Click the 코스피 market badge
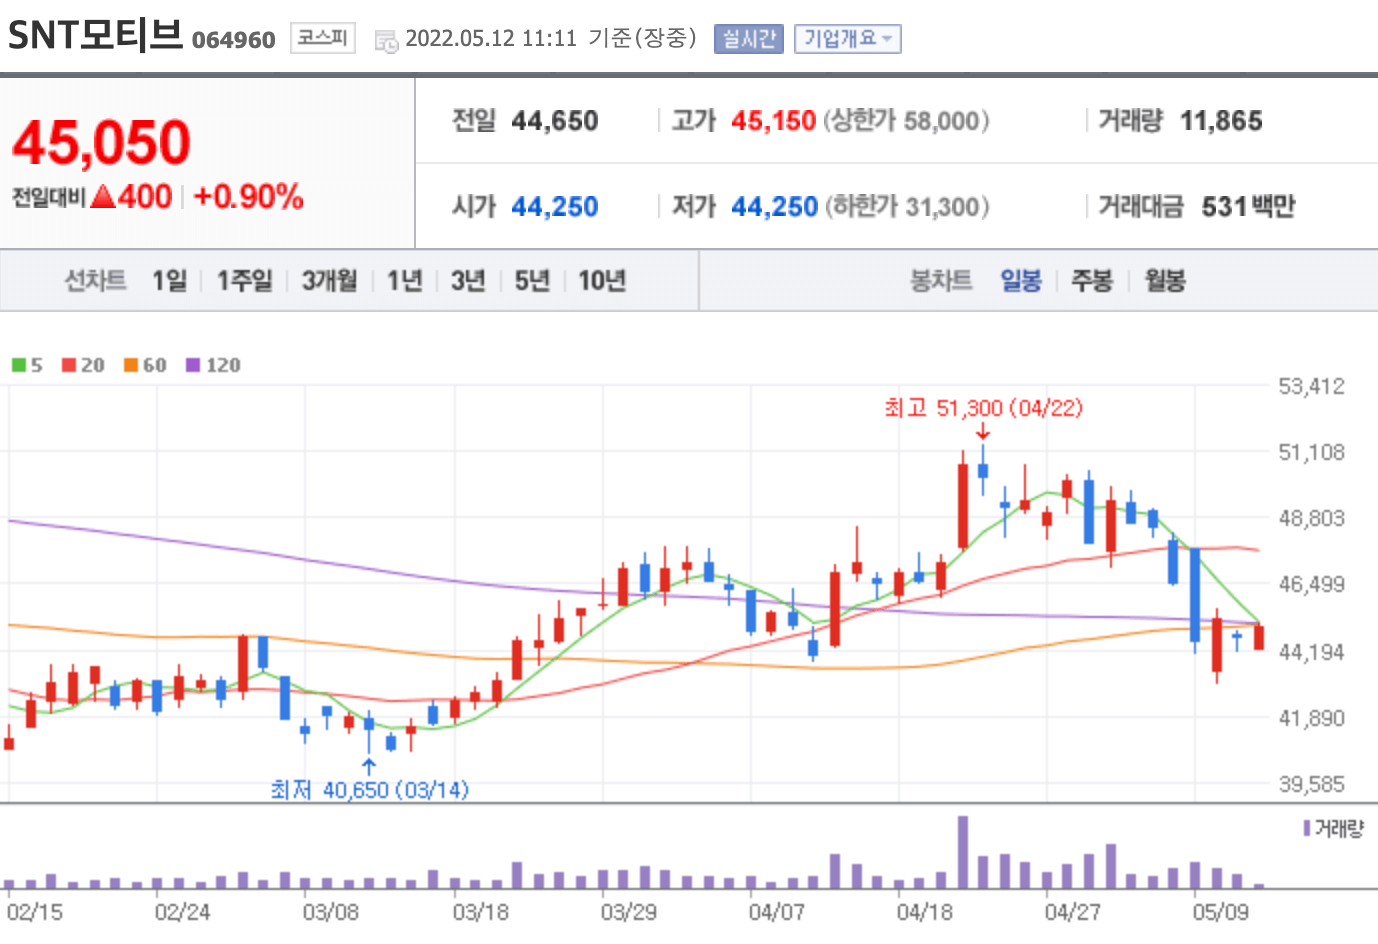 click(323, 38)
